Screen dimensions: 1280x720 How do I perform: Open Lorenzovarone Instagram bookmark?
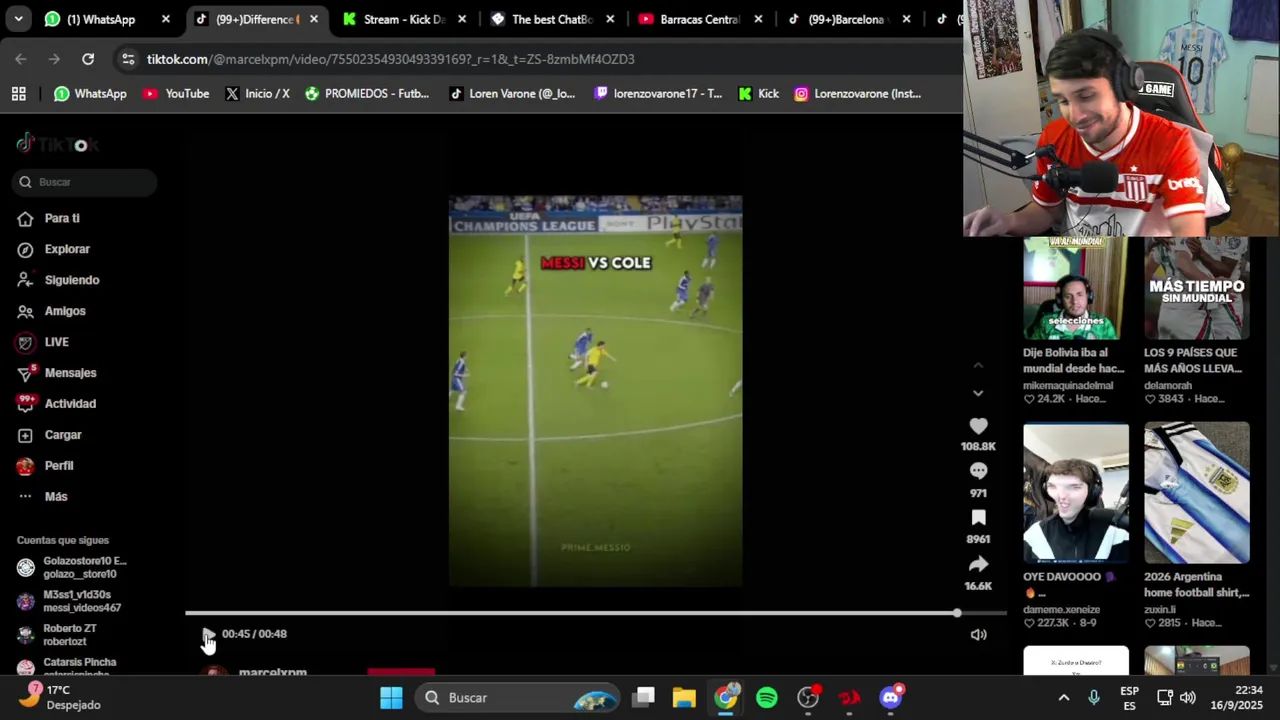pyautogui.click(x=857, y=94)
